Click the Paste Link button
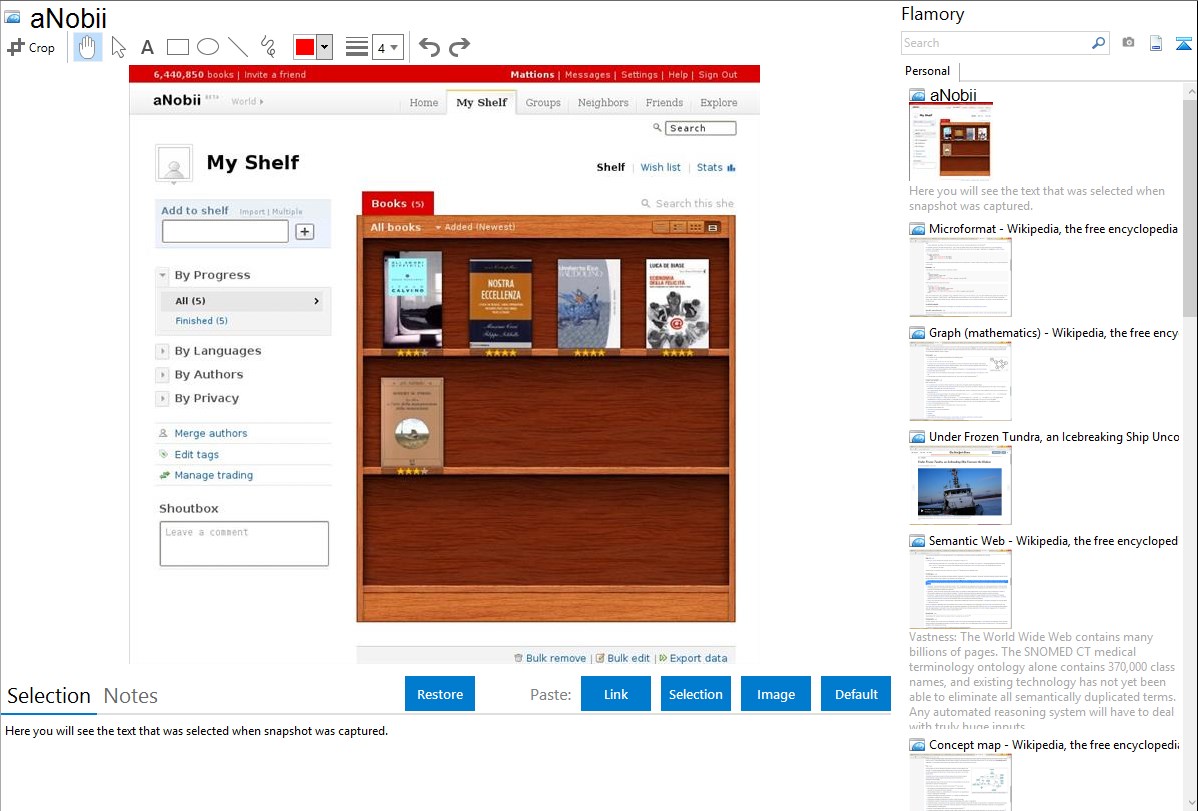 (x=616, y=694)
